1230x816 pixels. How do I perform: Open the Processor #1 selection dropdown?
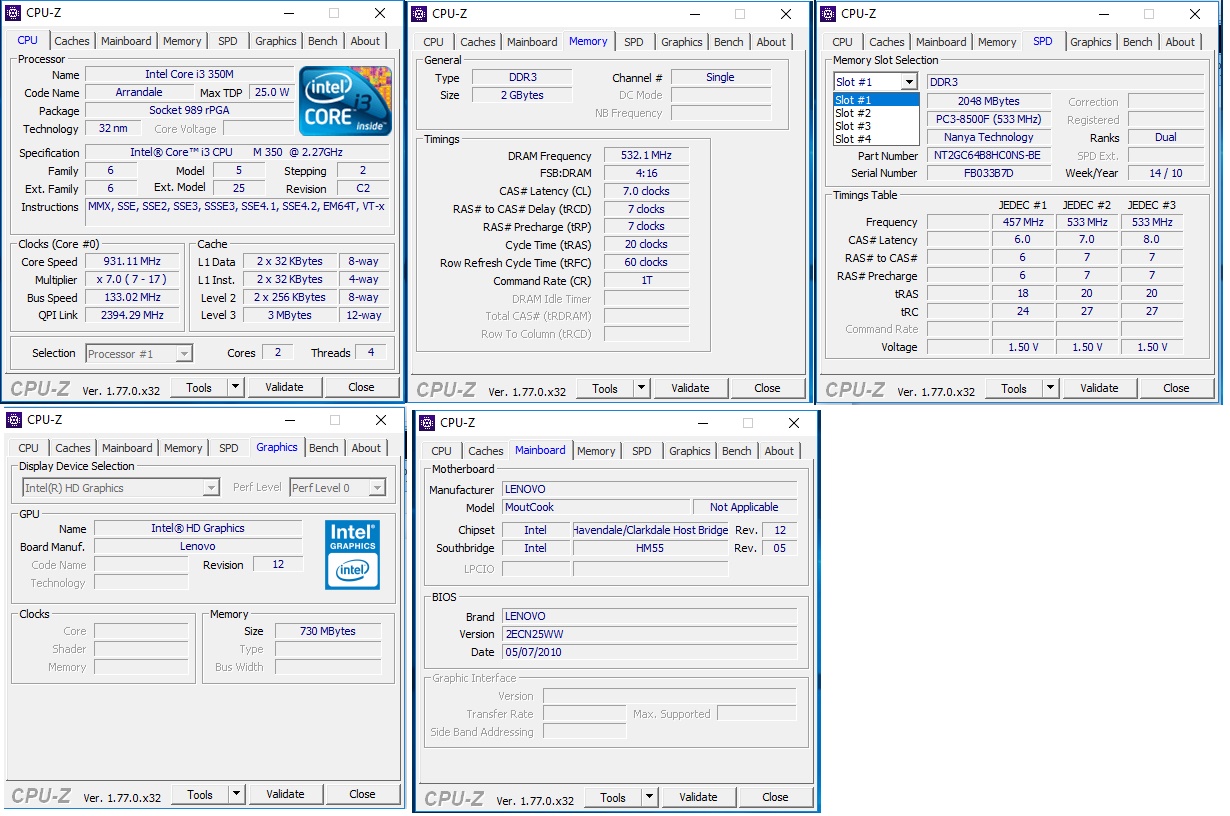tap(139, 353)
